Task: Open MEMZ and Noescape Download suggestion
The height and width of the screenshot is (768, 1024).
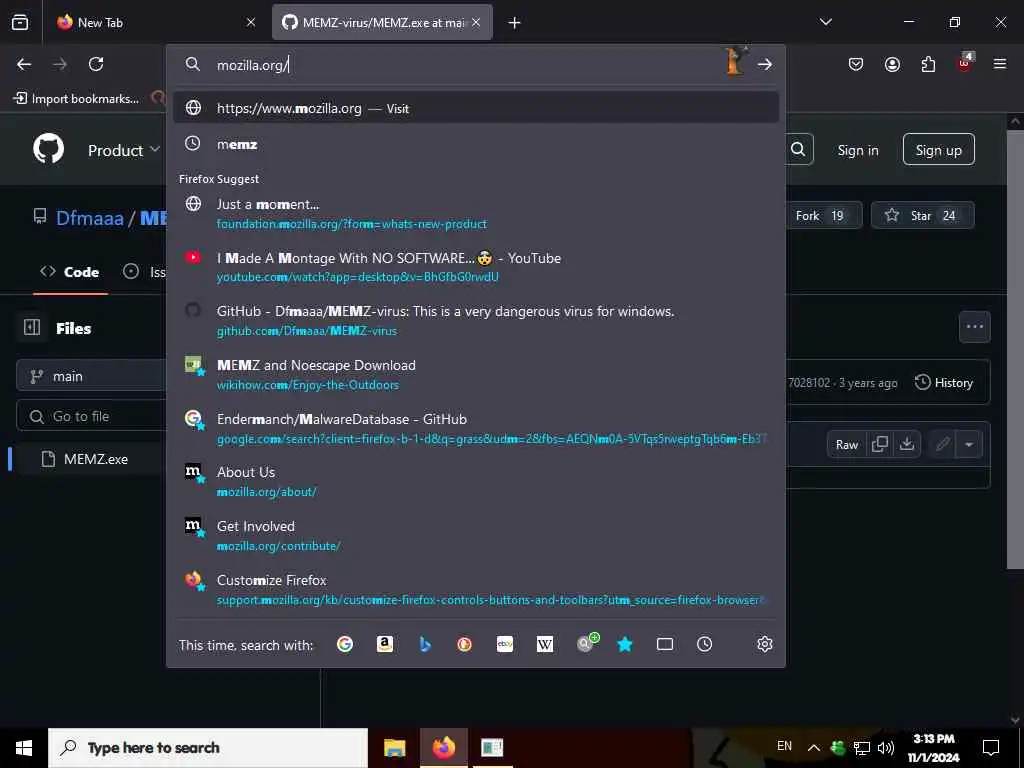Action: (476, 374)
